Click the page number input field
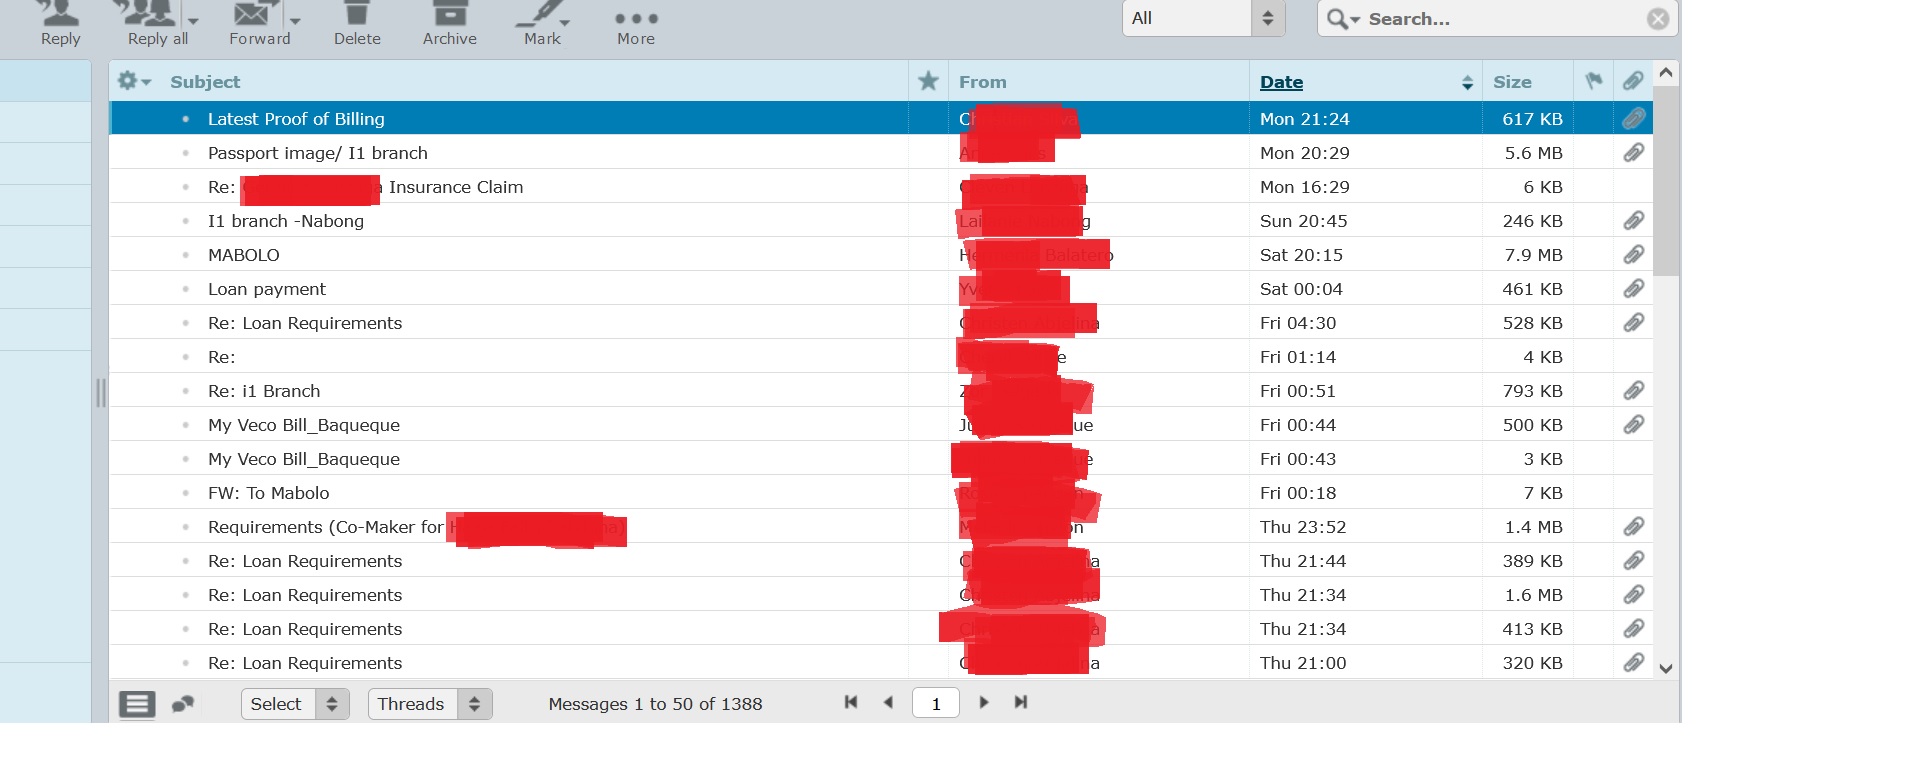Image resolution: width=1906 pixels, height=776 pixels. [x=936, y=703]
